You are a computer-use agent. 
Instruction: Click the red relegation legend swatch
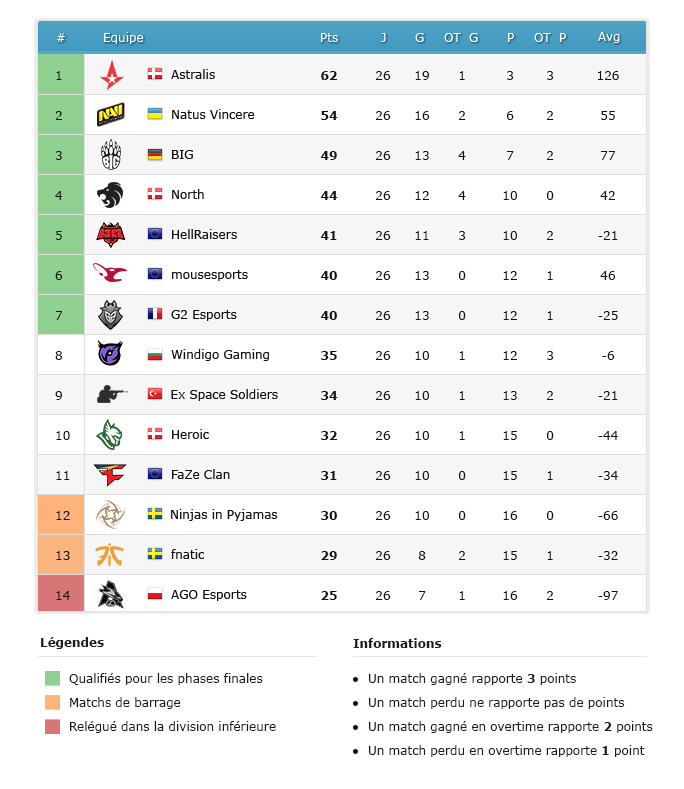52,727
